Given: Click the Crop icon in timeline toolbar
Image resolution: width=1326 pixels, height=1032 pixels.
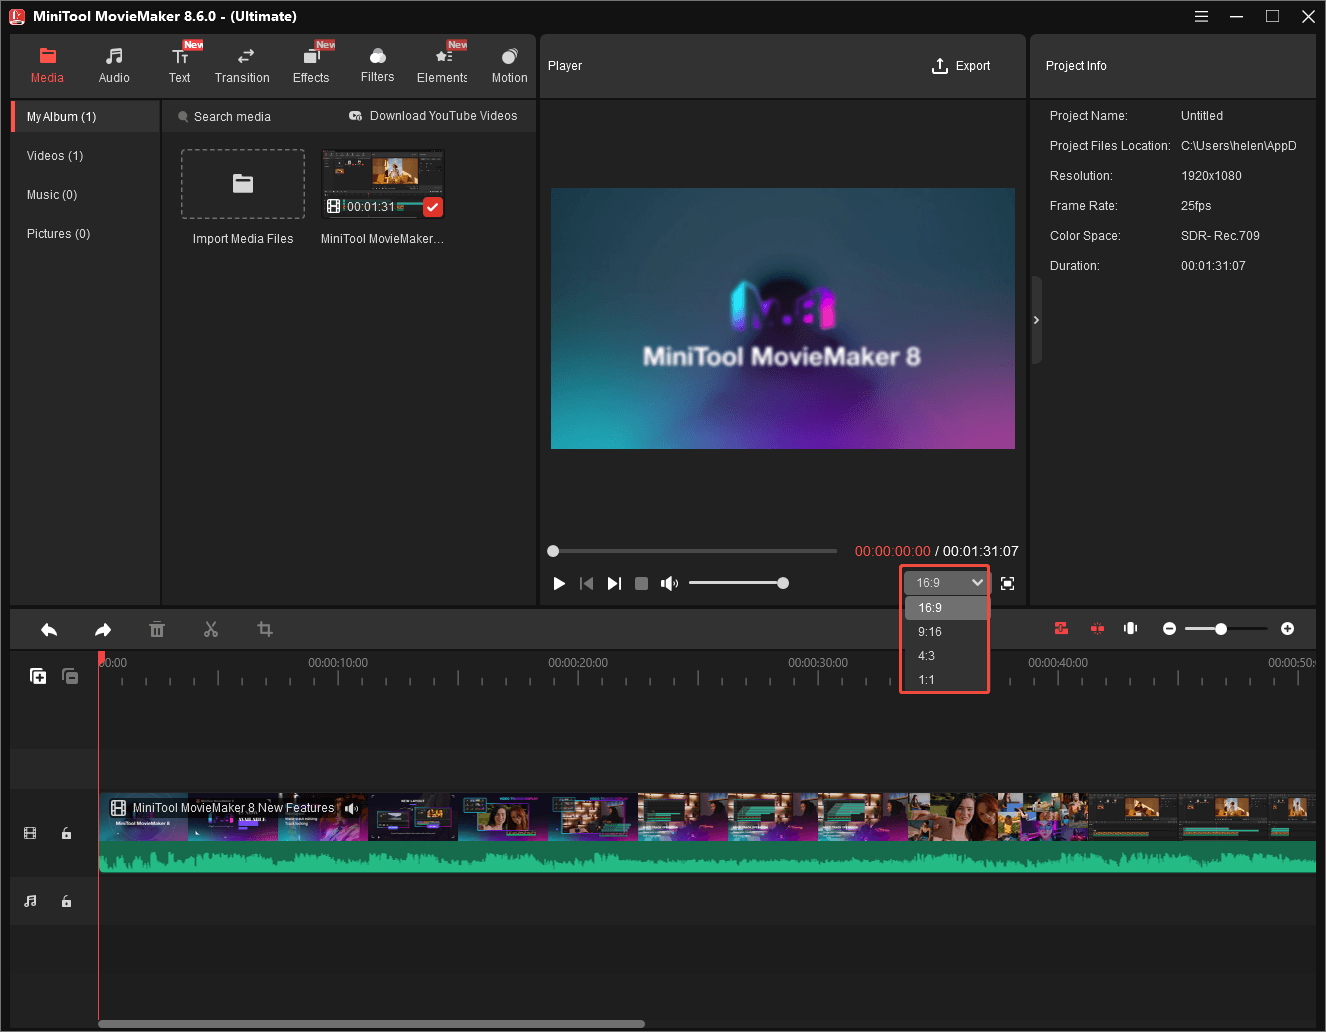Looking at the screenshot, I should pos(265,629).
